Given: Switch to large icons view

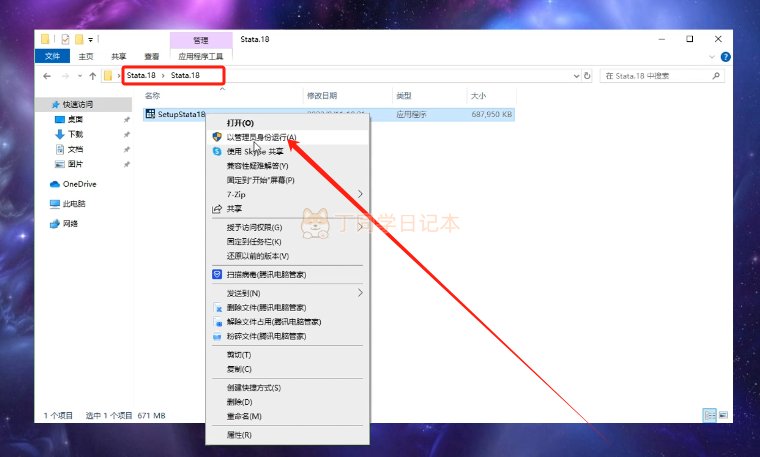Looking at the screenshot, I should click(x=723, y=415).
